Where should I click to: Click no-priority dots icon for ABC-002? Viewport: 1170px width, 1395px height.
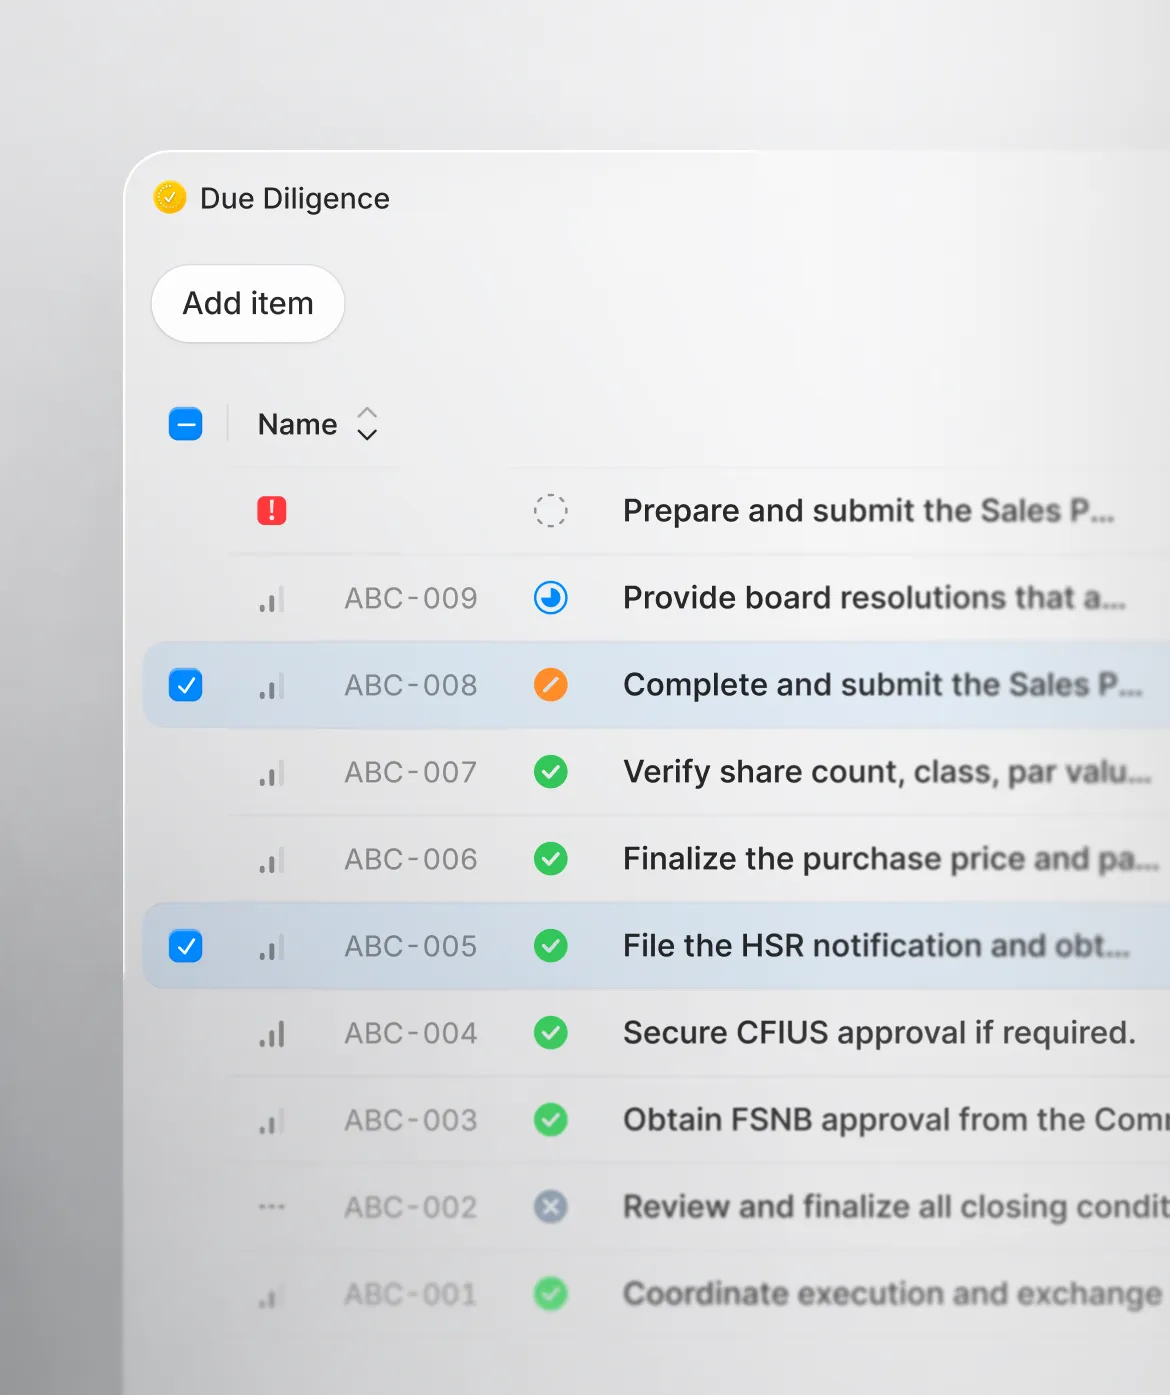coord(272,1207)
